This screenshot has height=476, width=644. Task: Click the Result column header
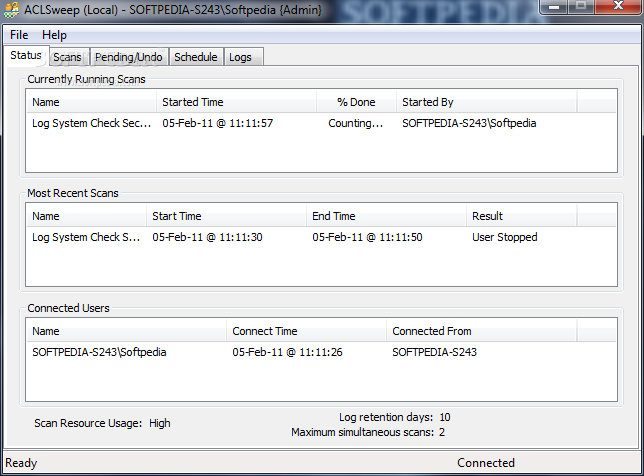(x=522, y=216)
